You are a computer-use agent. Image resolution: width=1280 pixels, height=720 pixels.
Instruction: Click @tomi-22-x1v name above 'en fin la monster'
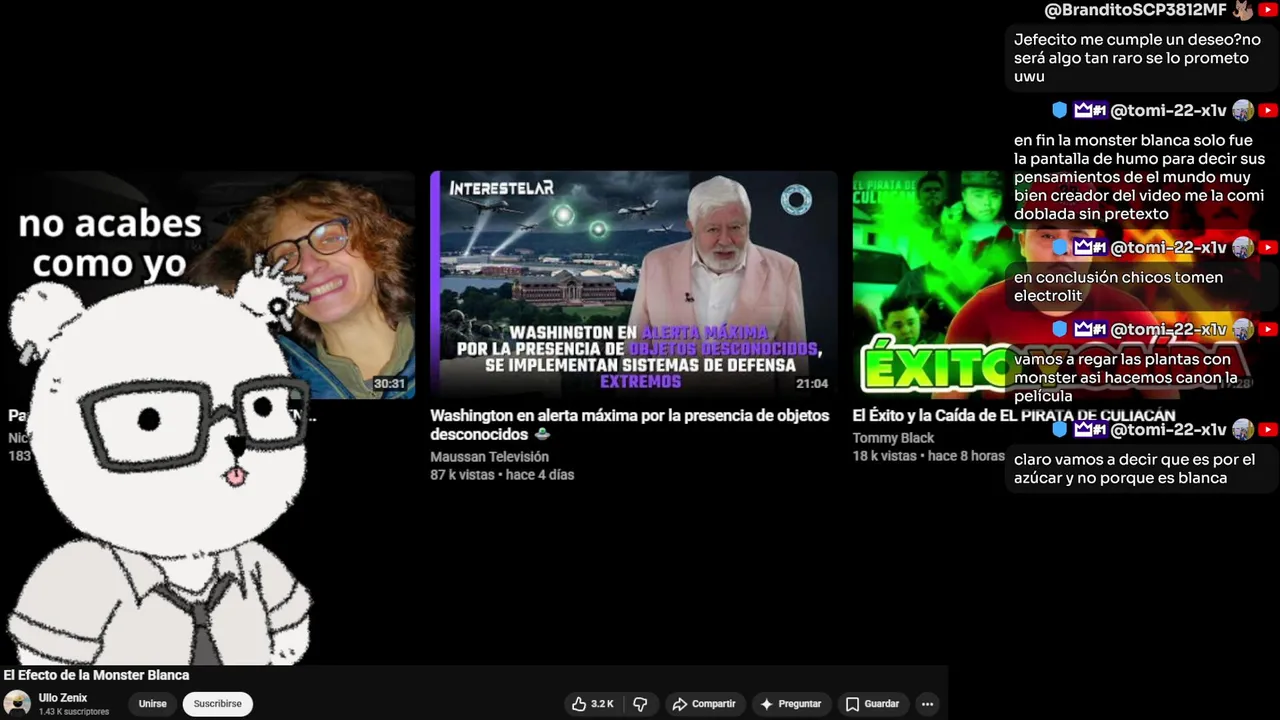pyautogui.click(x=1168, y=110)
